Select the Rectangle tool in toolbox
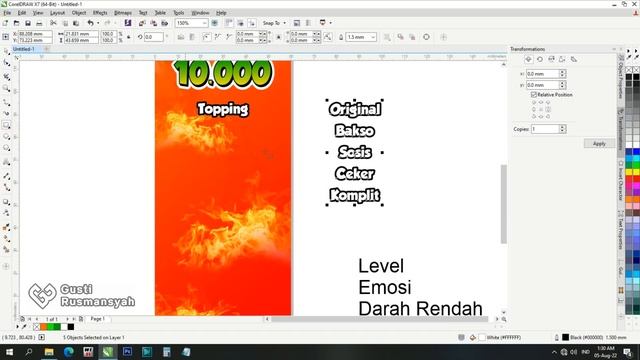The width and height of the screenshot is (640, 360). point(6,125)
